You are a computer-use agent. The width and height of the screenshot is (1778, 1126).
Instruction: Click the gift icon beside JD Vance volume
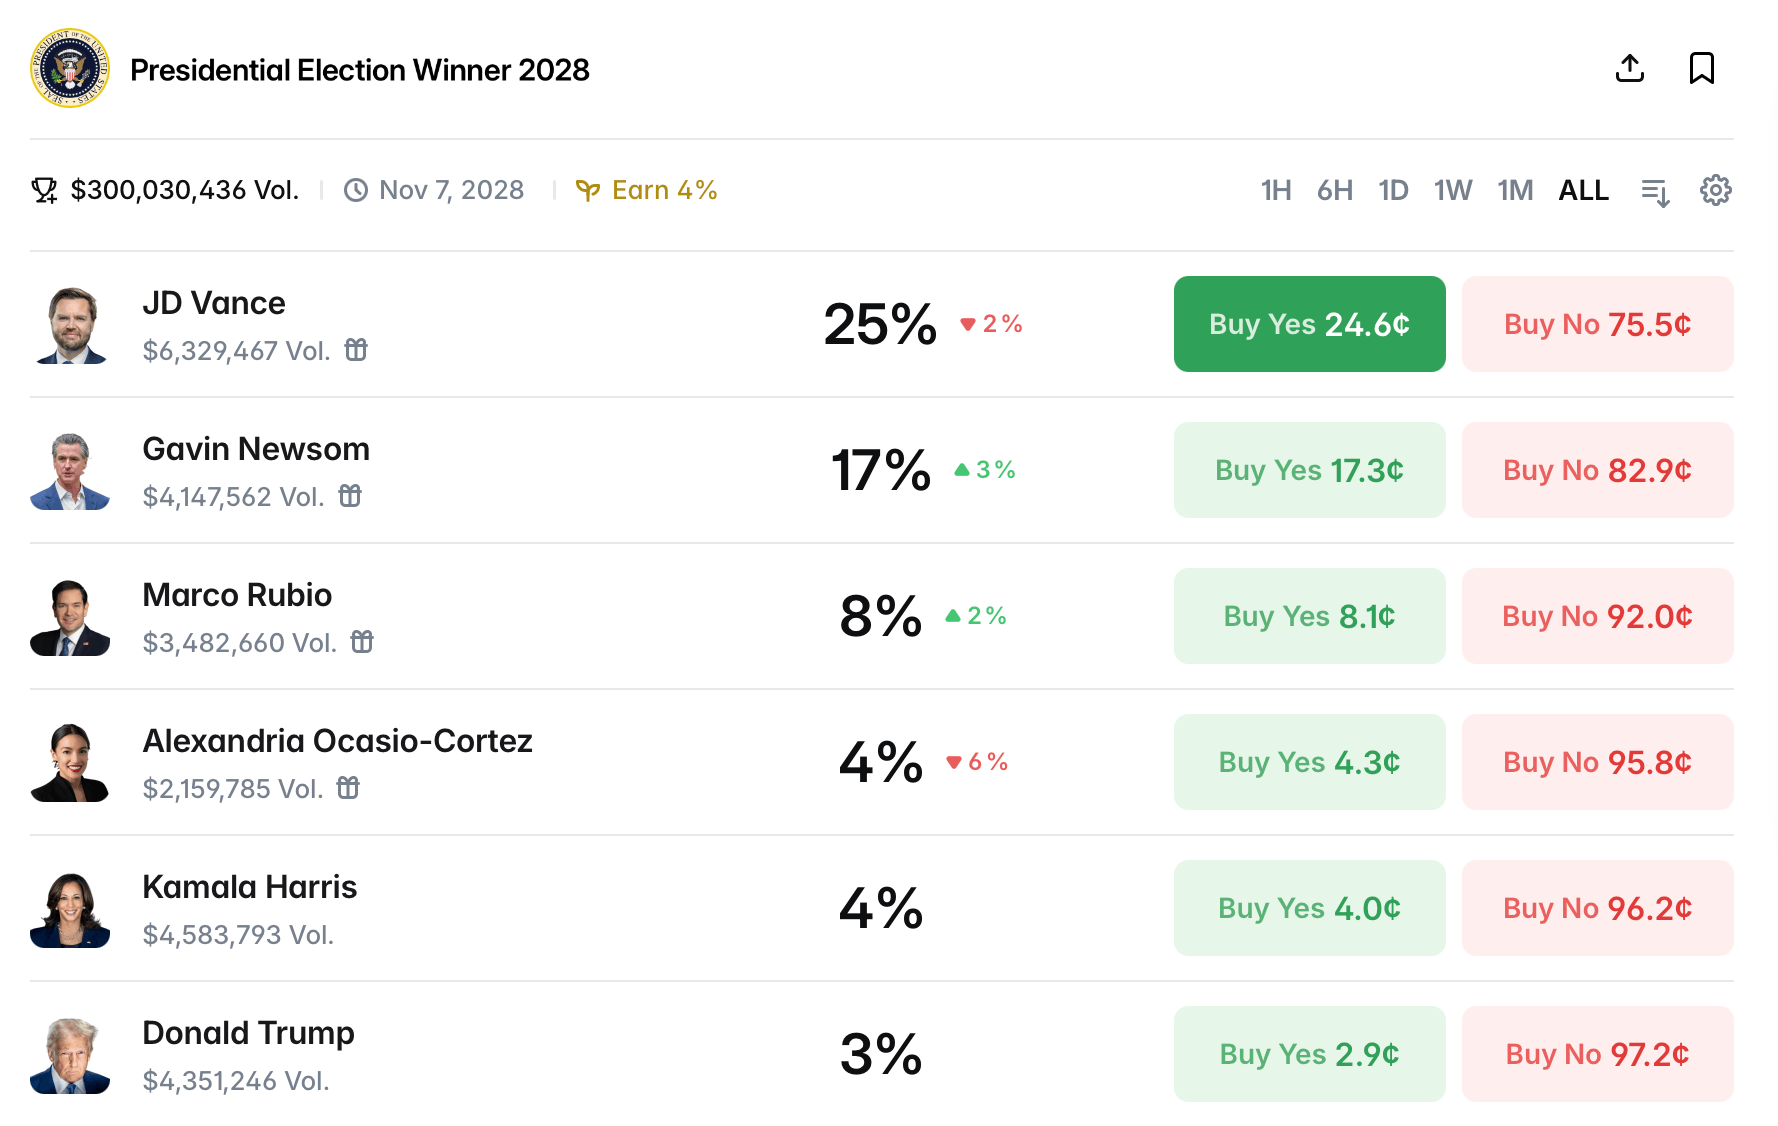(x=356, y=350)
